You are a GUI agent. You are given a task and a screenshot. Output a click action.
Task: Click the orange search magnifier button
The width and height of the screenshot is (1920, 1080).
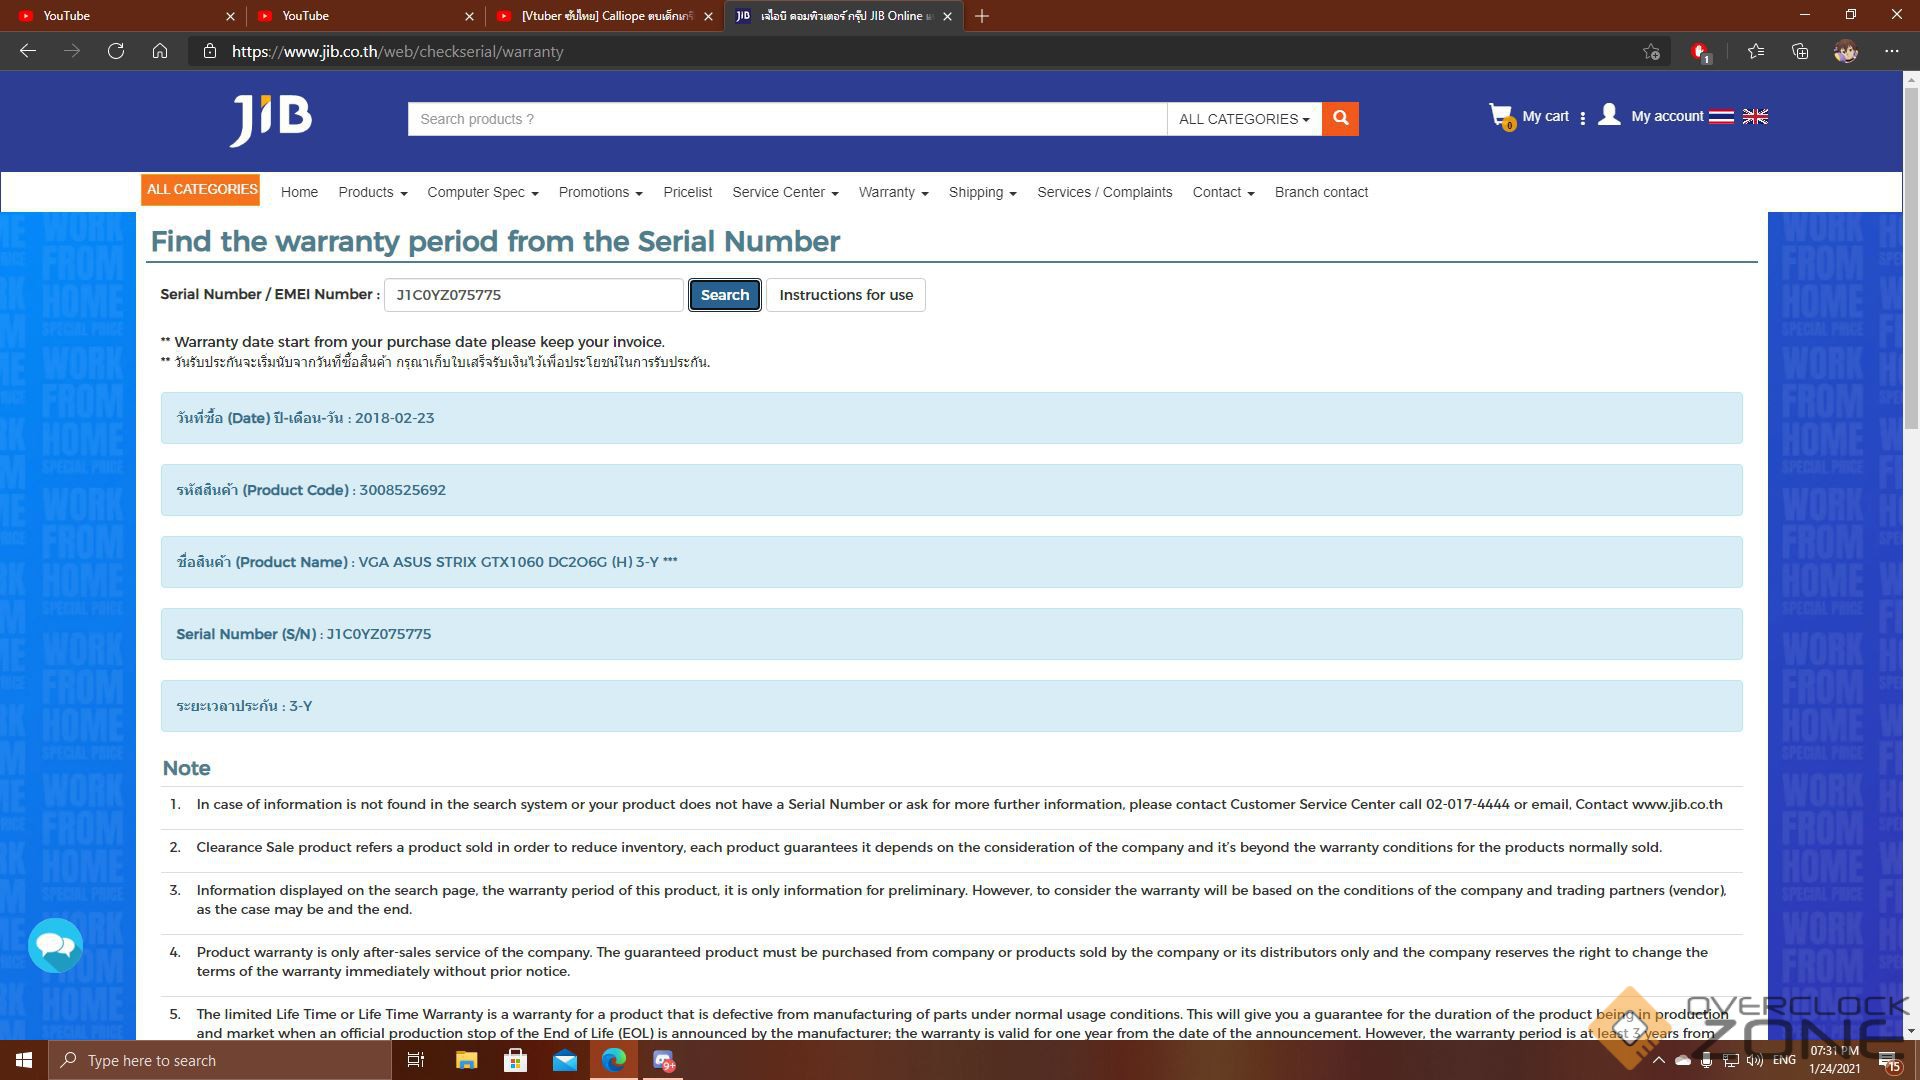coord(1340,118)
